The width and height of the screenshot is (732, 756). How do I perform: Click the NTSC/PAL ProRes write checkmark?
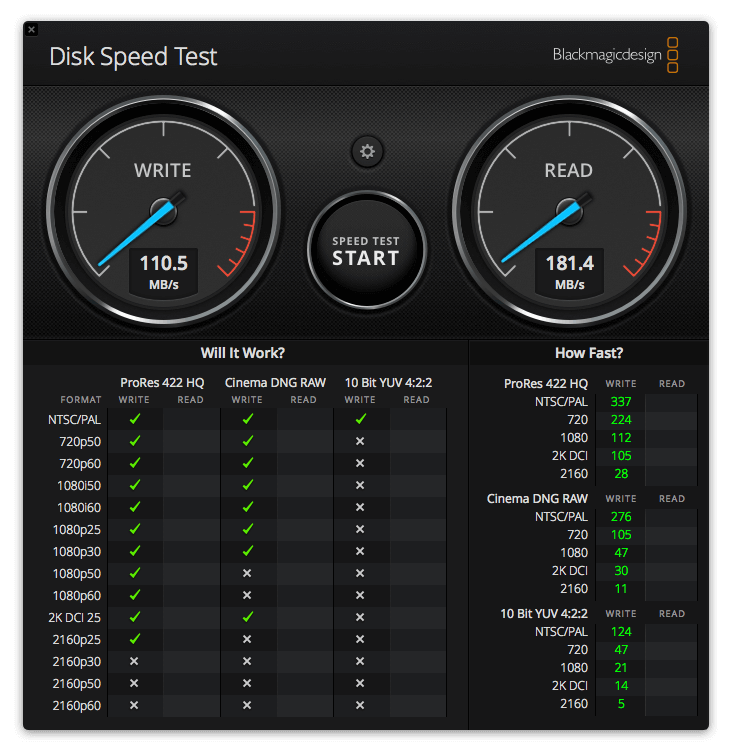coord(135,418)
